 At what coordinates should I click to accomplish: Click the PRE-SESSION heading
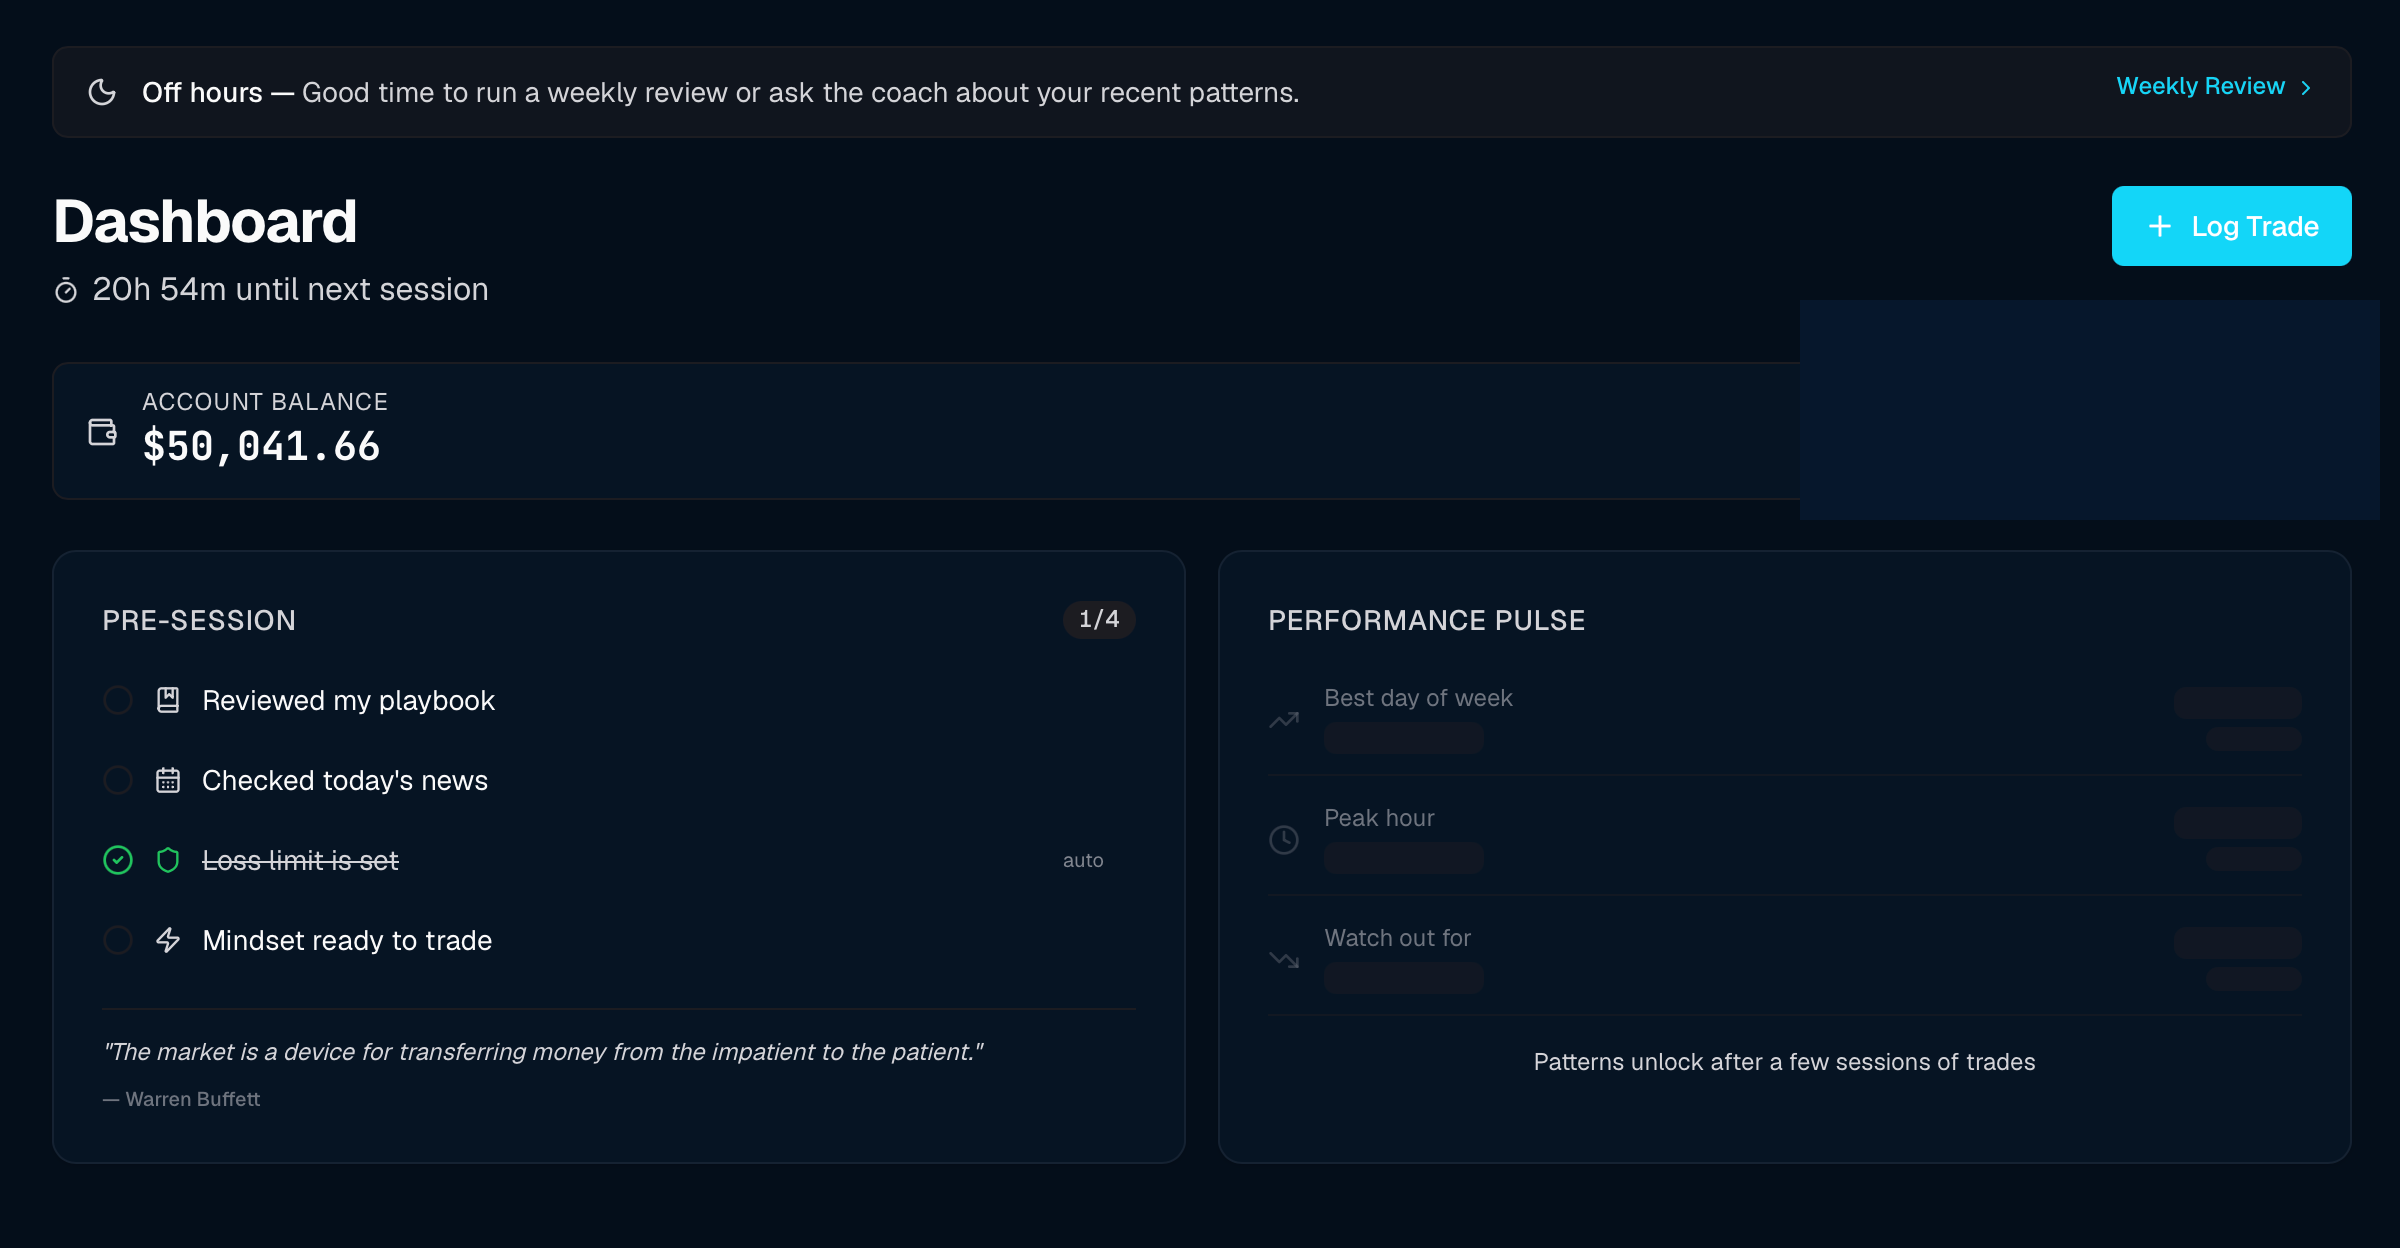(x=199, y=620)
